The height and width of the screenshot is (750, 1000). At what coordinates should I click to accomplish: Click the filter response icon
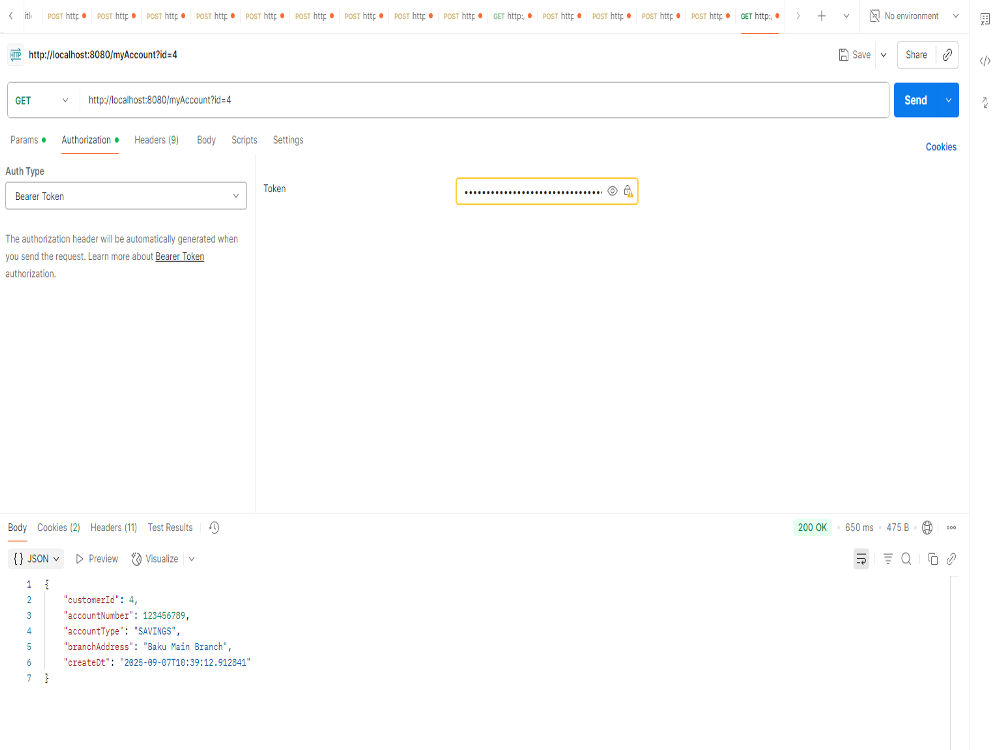pos(888,559)
